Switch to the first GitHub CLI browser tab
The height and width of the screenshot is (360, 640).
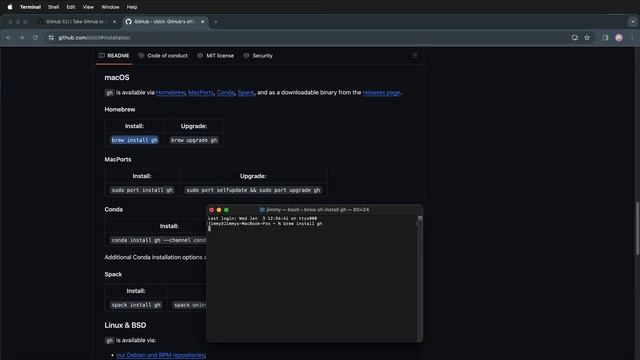[76, 22]
